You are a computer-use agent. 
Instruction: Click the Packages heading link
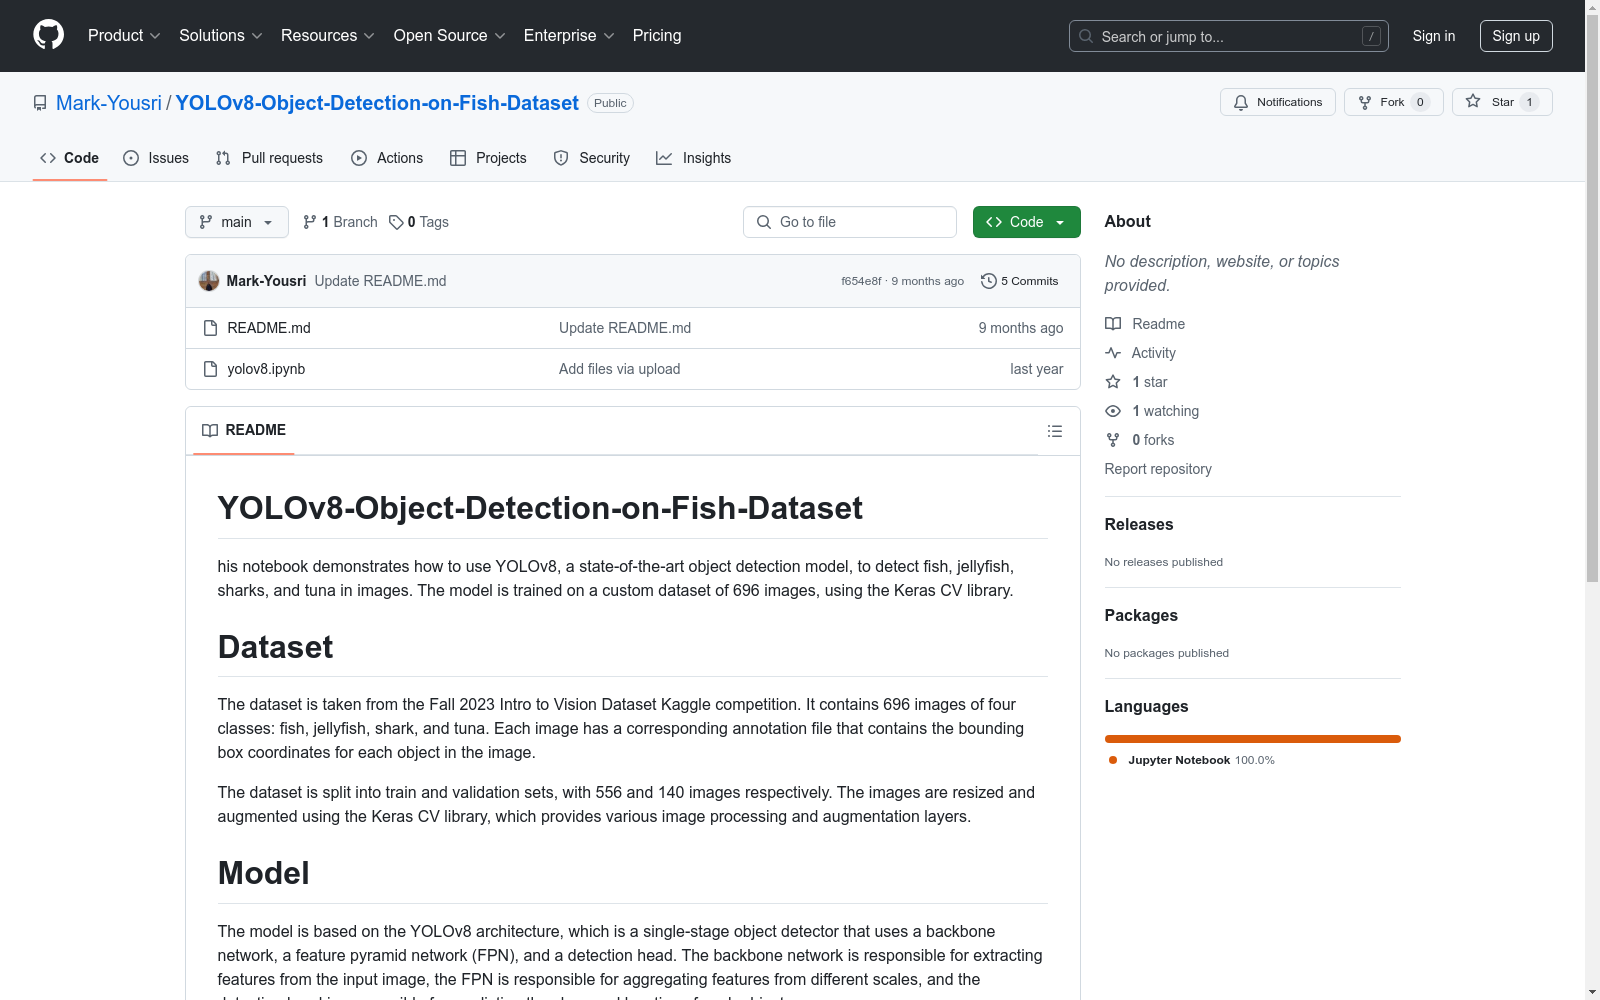(1141, 615)
